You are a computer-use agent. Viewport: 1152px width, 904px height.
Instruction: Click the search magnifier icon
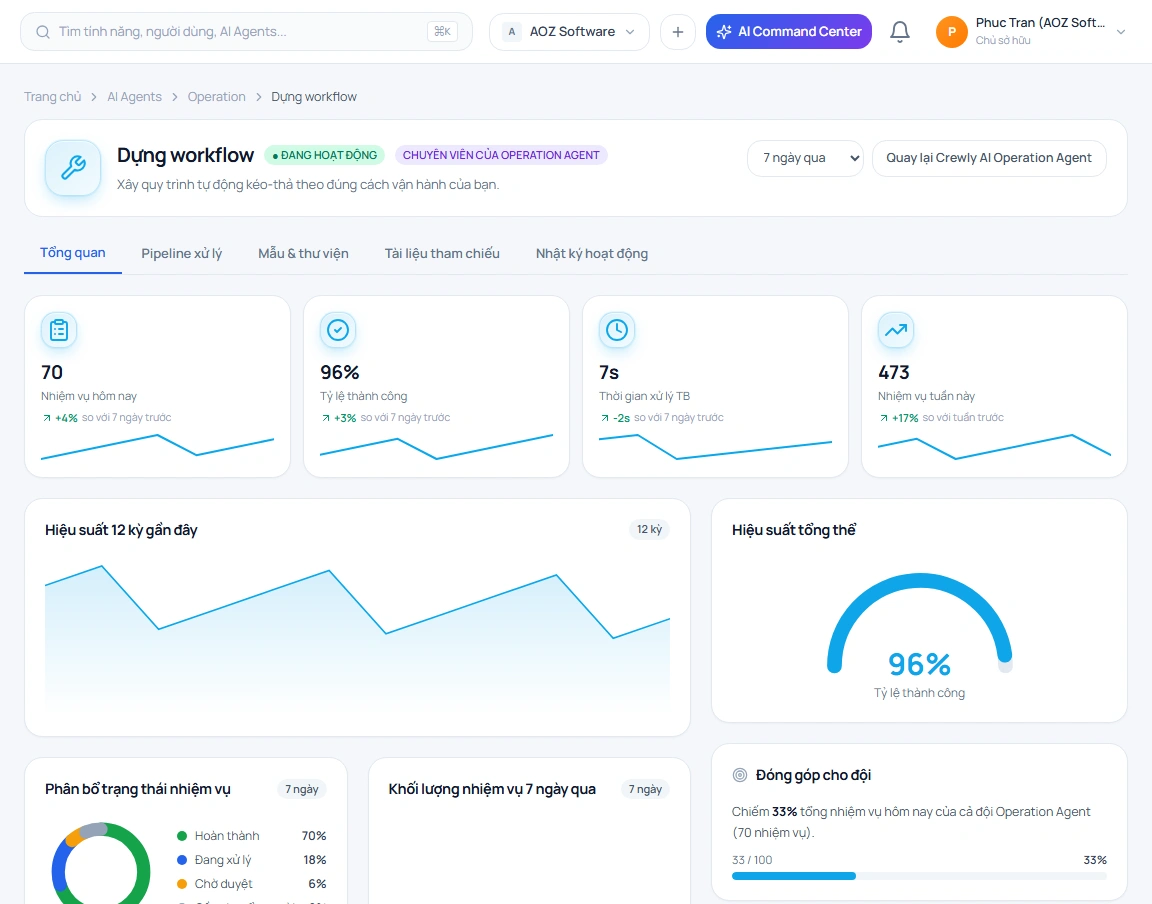point(43,32)
